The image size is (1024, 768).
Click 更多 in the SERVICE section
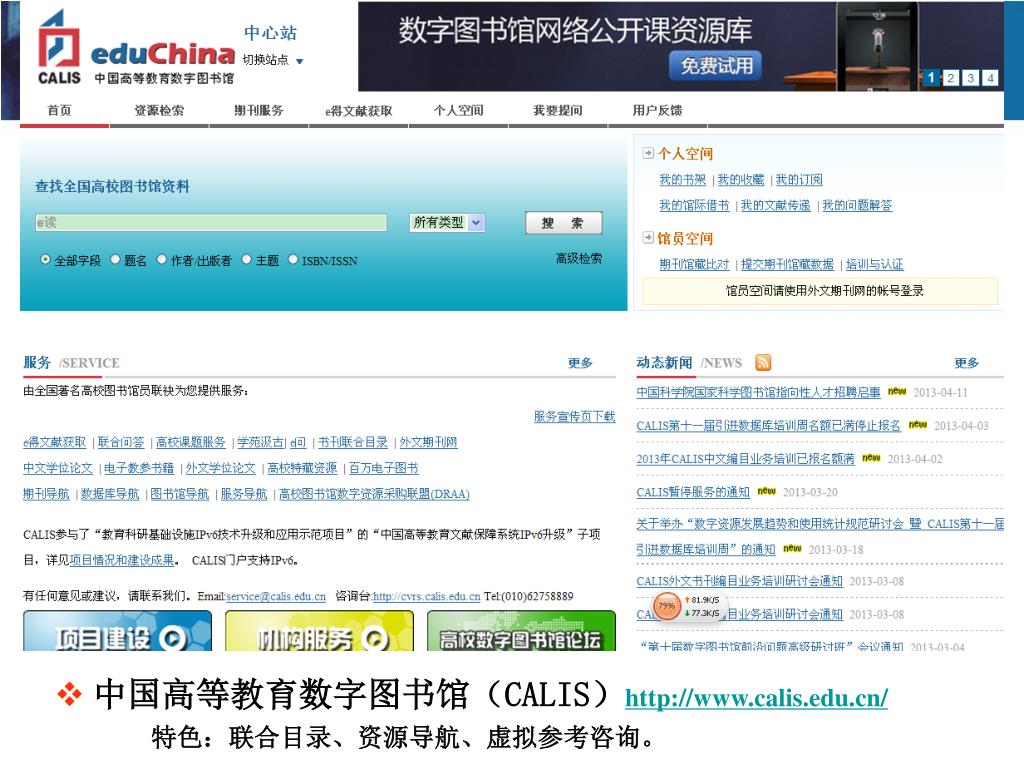(580, 363)
